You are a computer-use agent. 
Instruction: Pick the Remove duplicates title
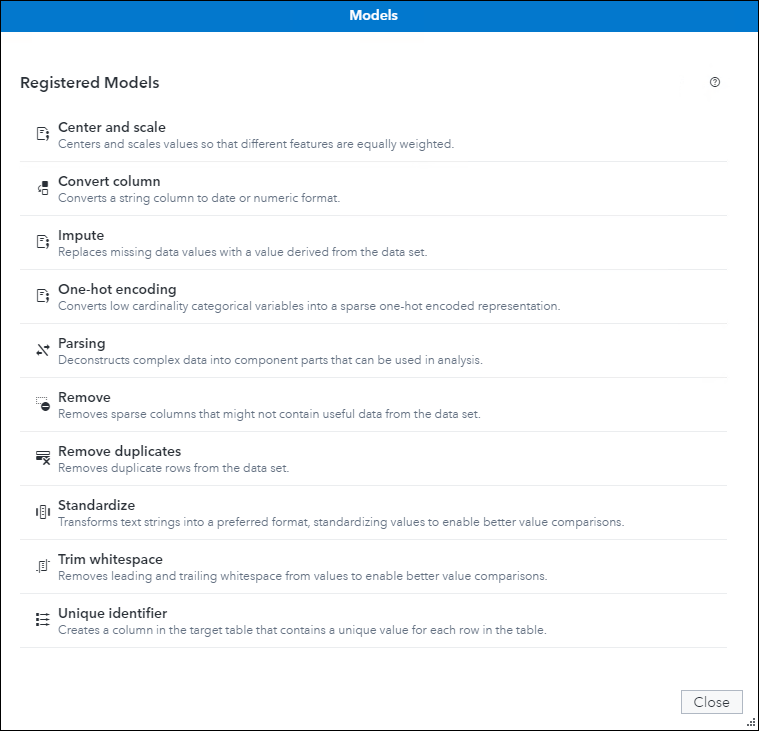click(120, 451)
